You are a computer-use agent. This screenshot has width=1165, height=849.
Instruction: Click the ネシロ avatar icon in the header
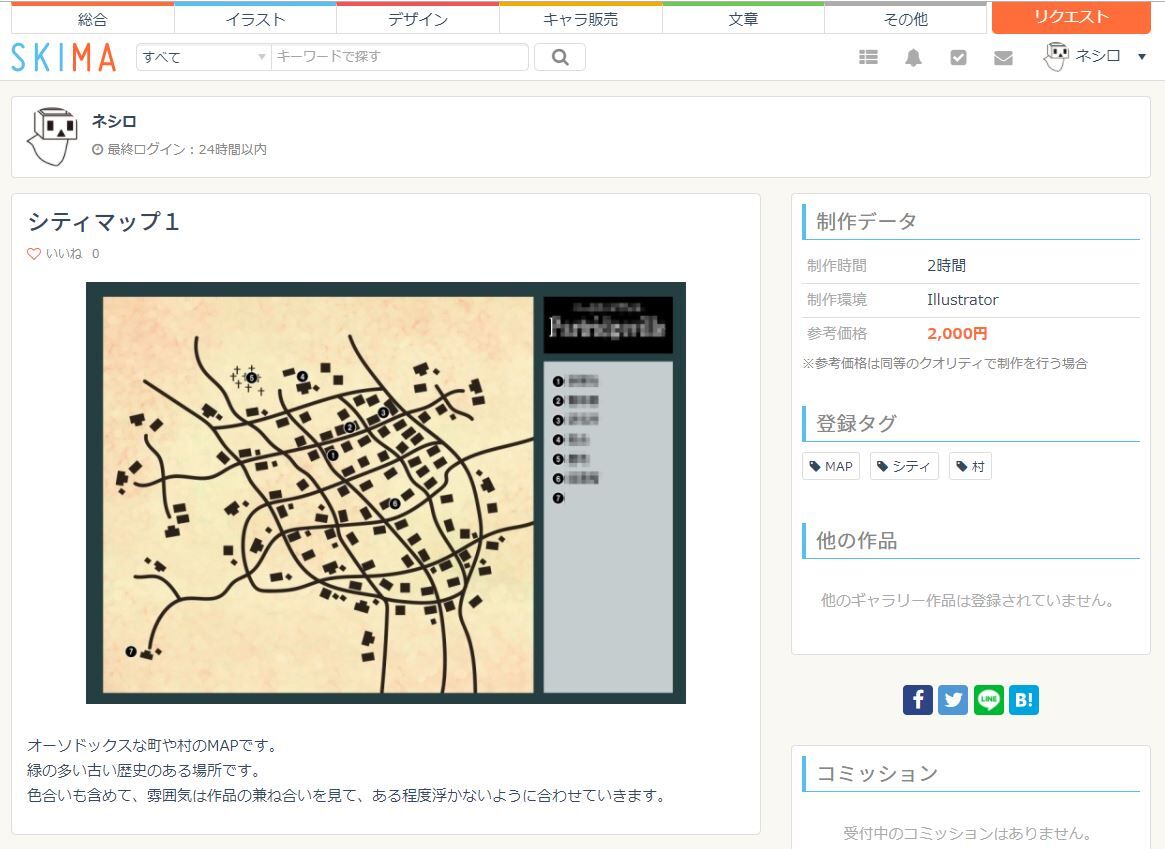1056,57
